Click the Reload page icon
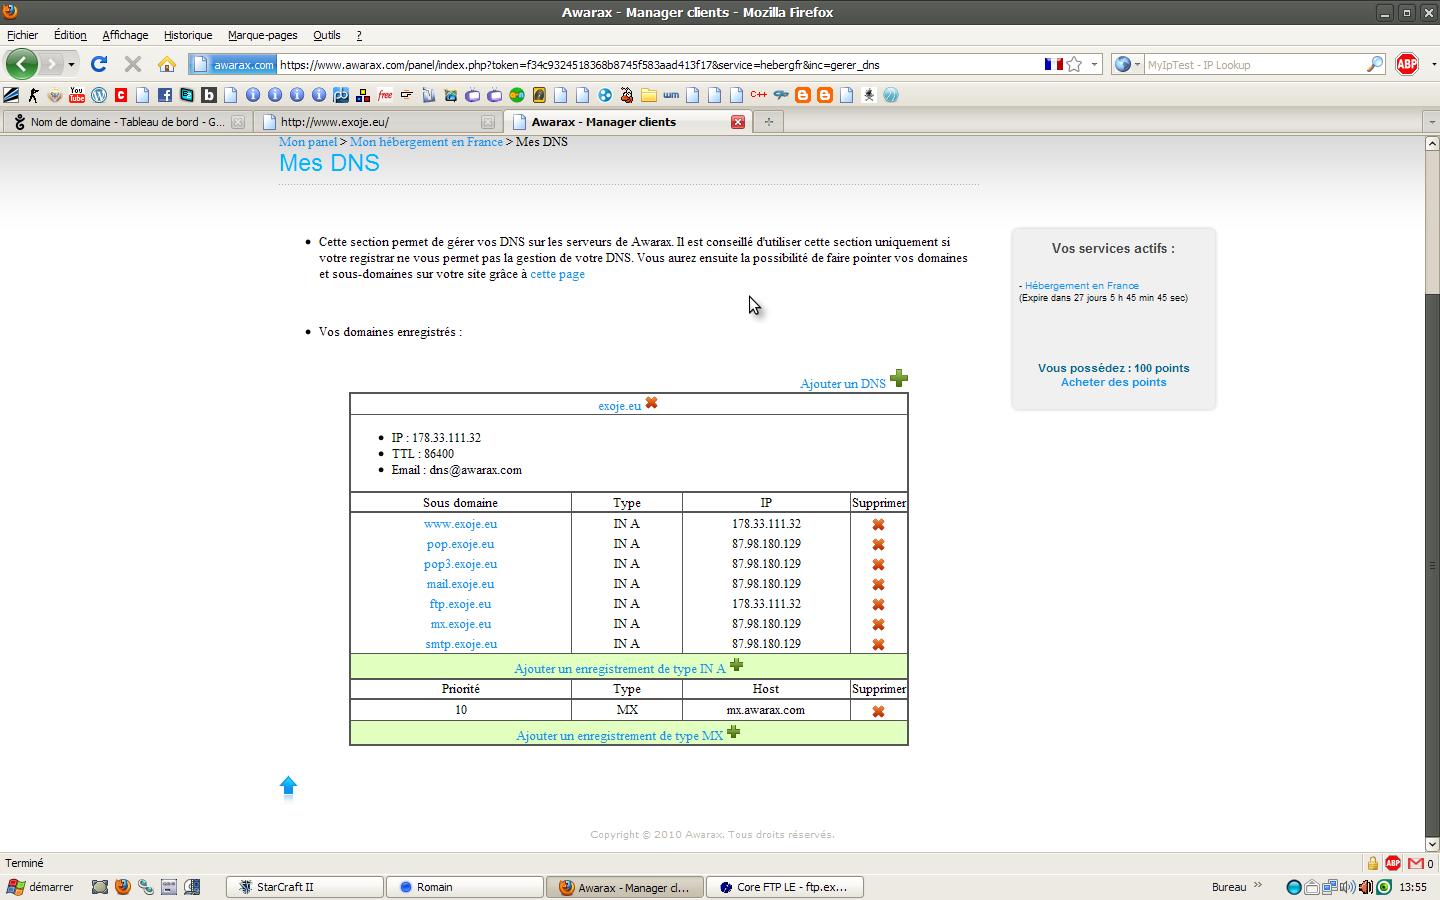 pos(98,64)
